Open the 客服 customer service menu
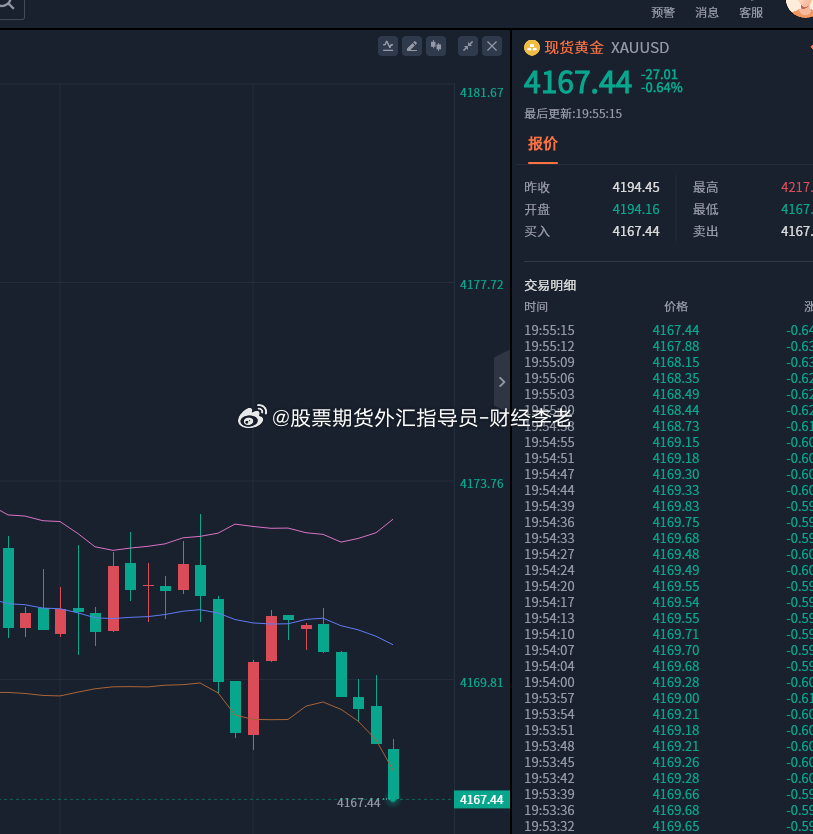 pyautogui.click(x=751, y=13)
